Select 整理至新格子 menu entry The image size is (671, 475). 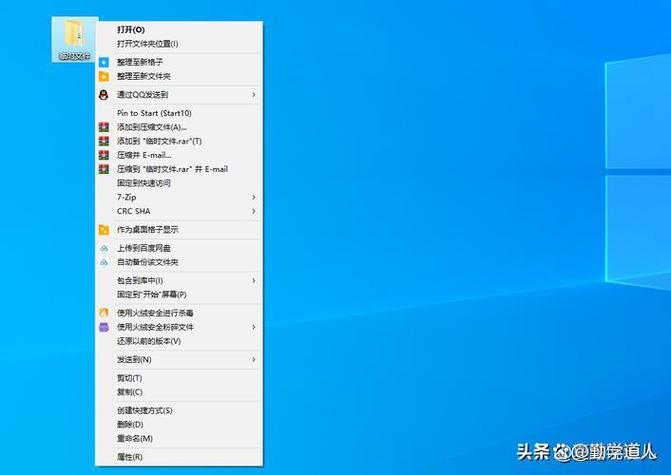[179, 62]
